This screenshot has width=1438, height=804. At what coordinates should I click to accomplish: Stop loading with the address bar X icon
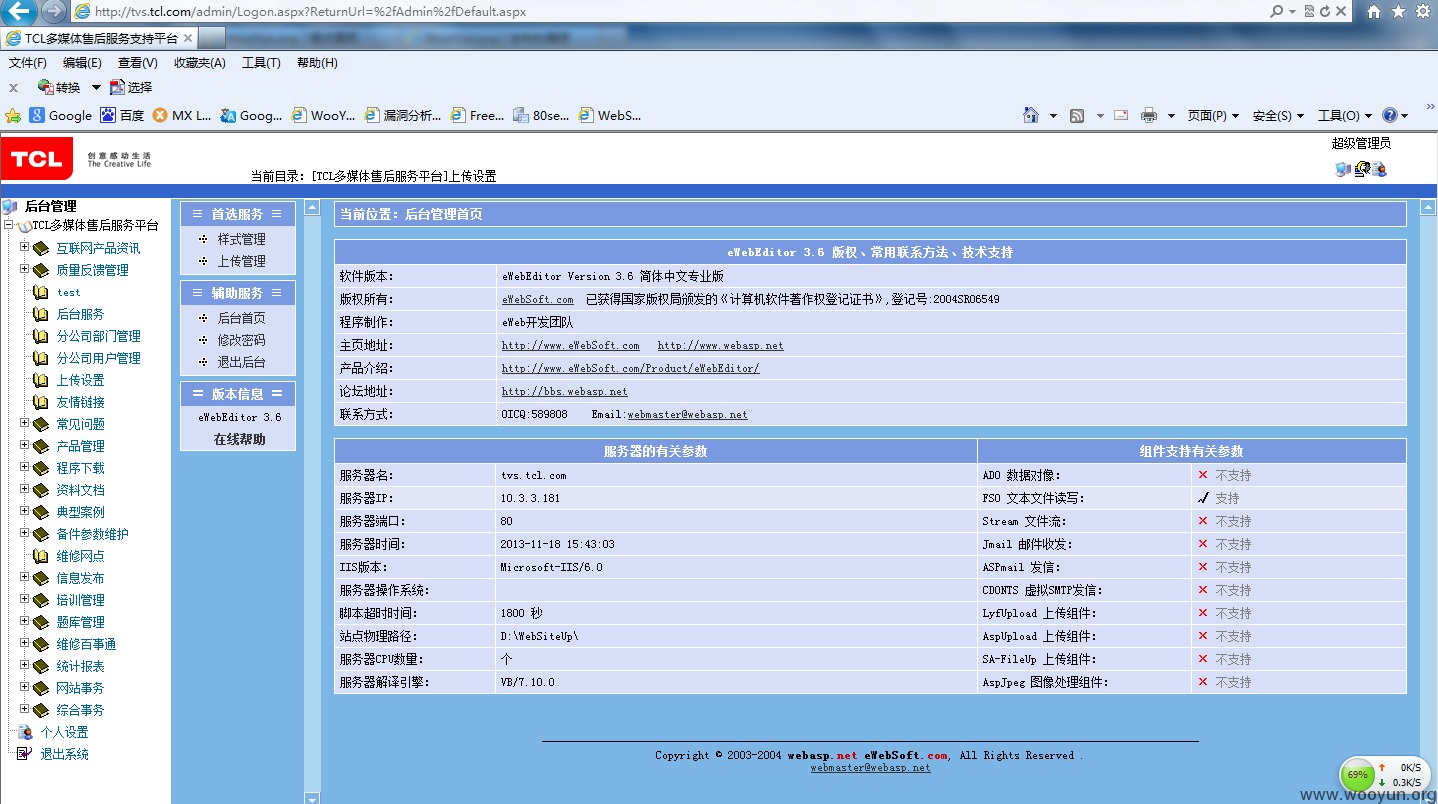pos(1341,11)
